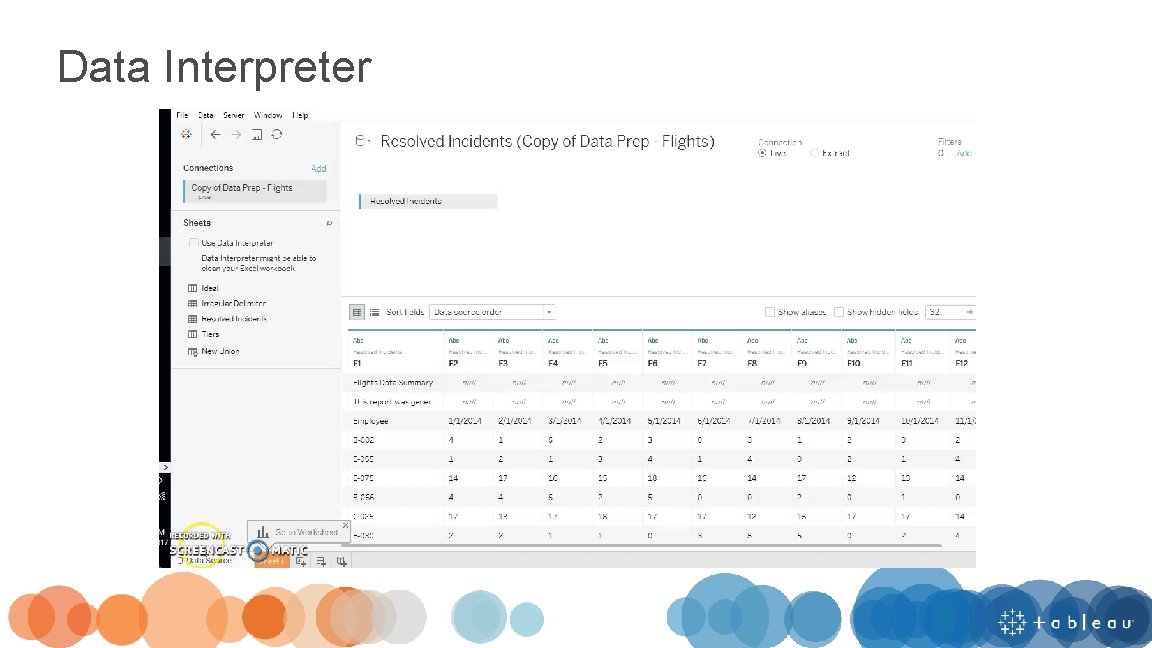Close the Go to Worksheet tooltip
The image size is (1152, 648).
(345, 525)
